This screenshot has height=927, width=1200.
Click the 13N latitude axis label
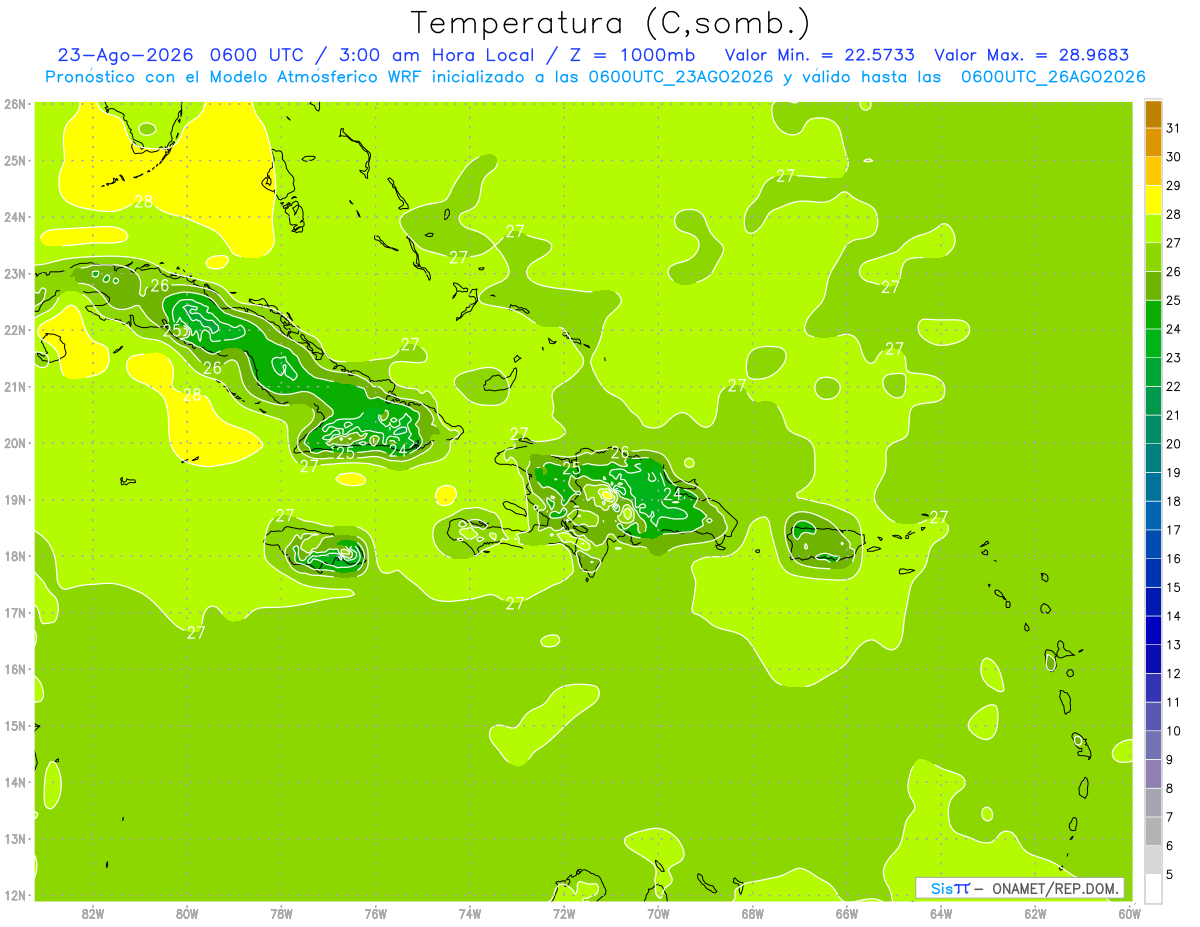point(14,839)
